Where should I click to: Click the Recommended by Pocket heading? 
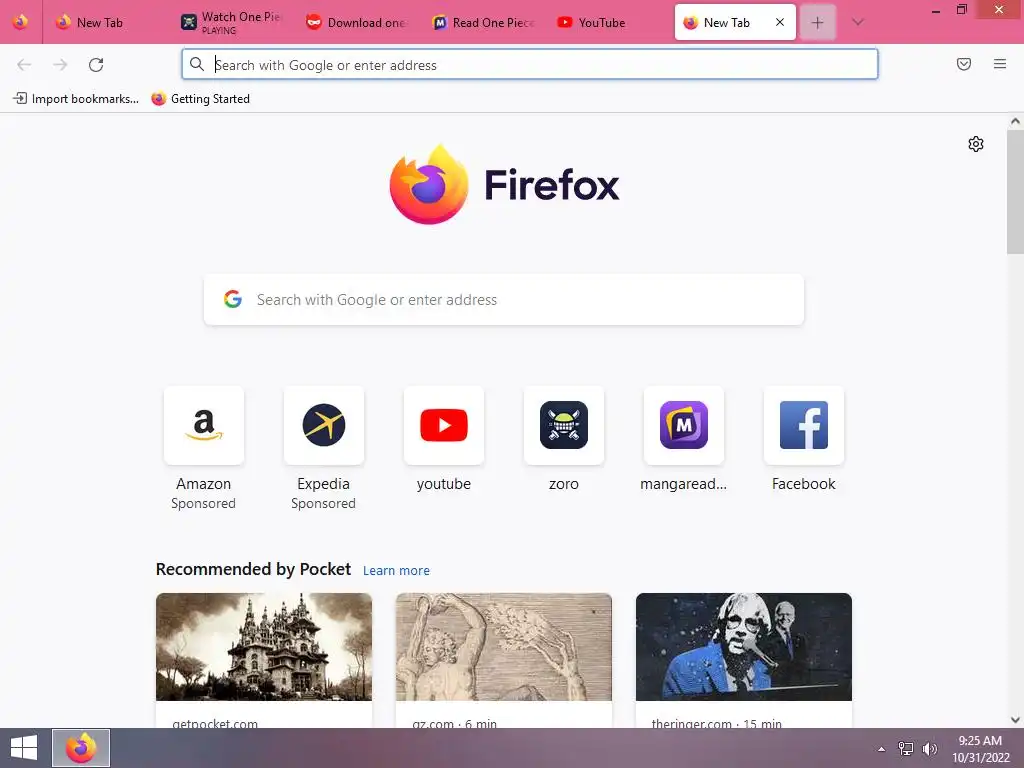point(253,569)
